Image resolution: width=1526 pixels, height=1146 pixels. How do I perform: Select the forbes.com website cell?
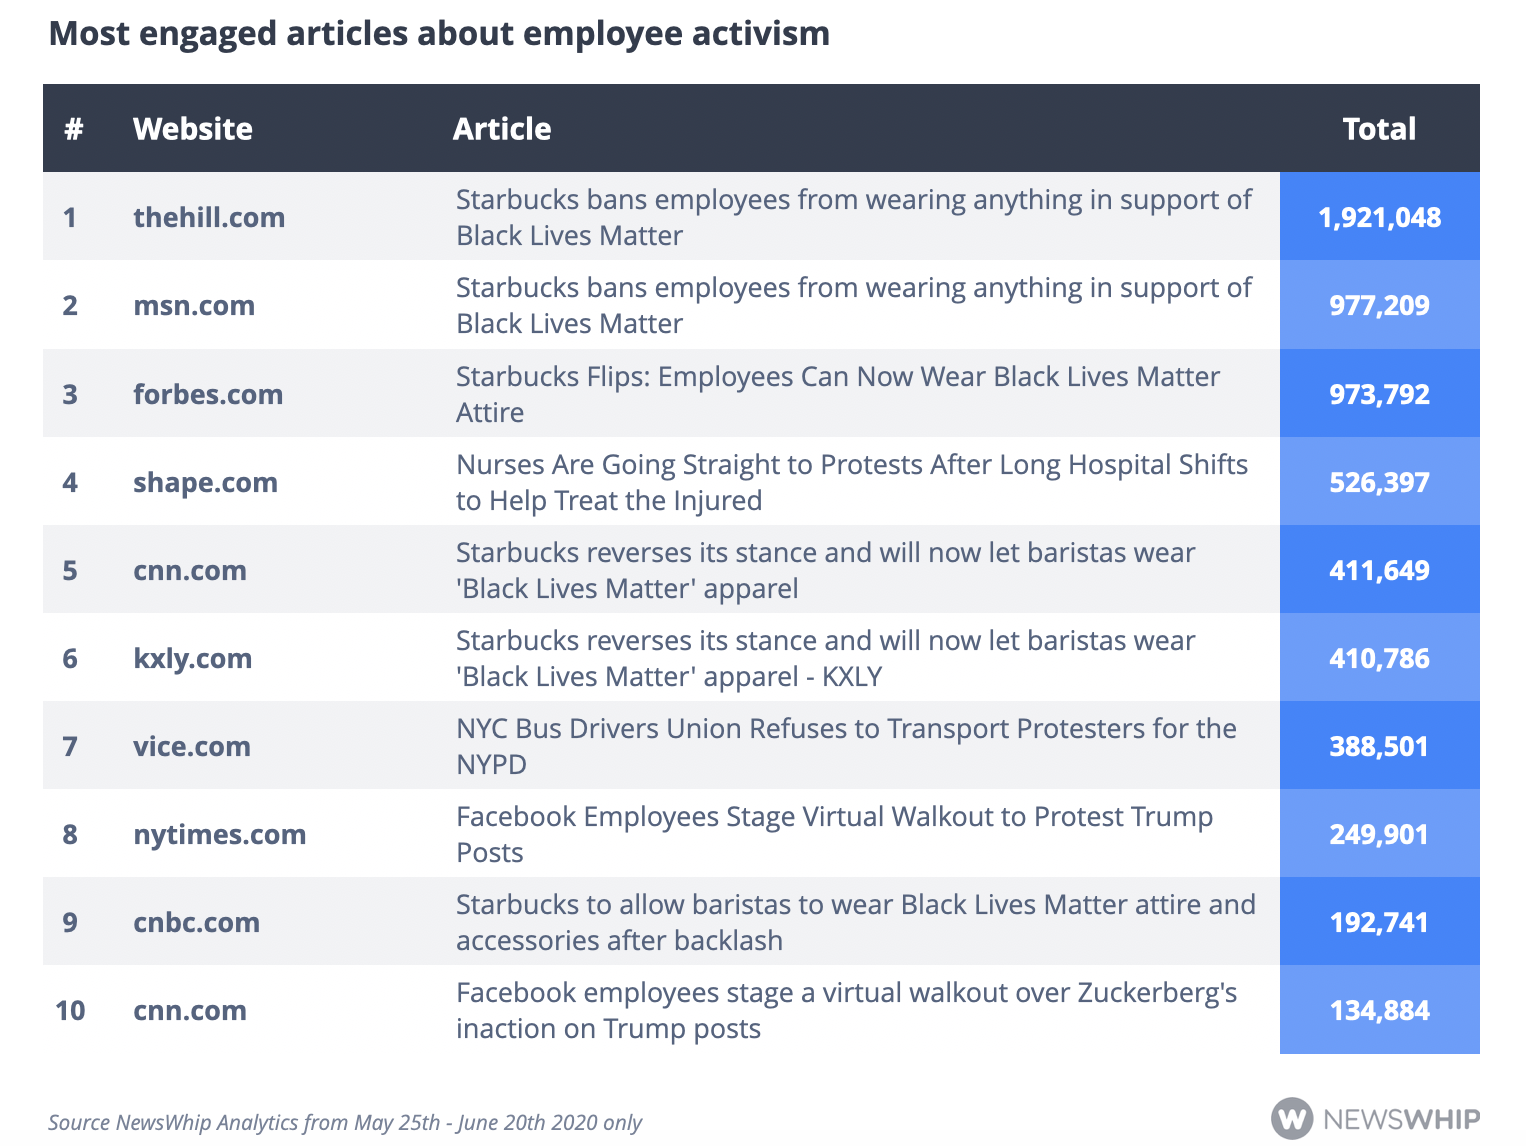coord(208,394)
